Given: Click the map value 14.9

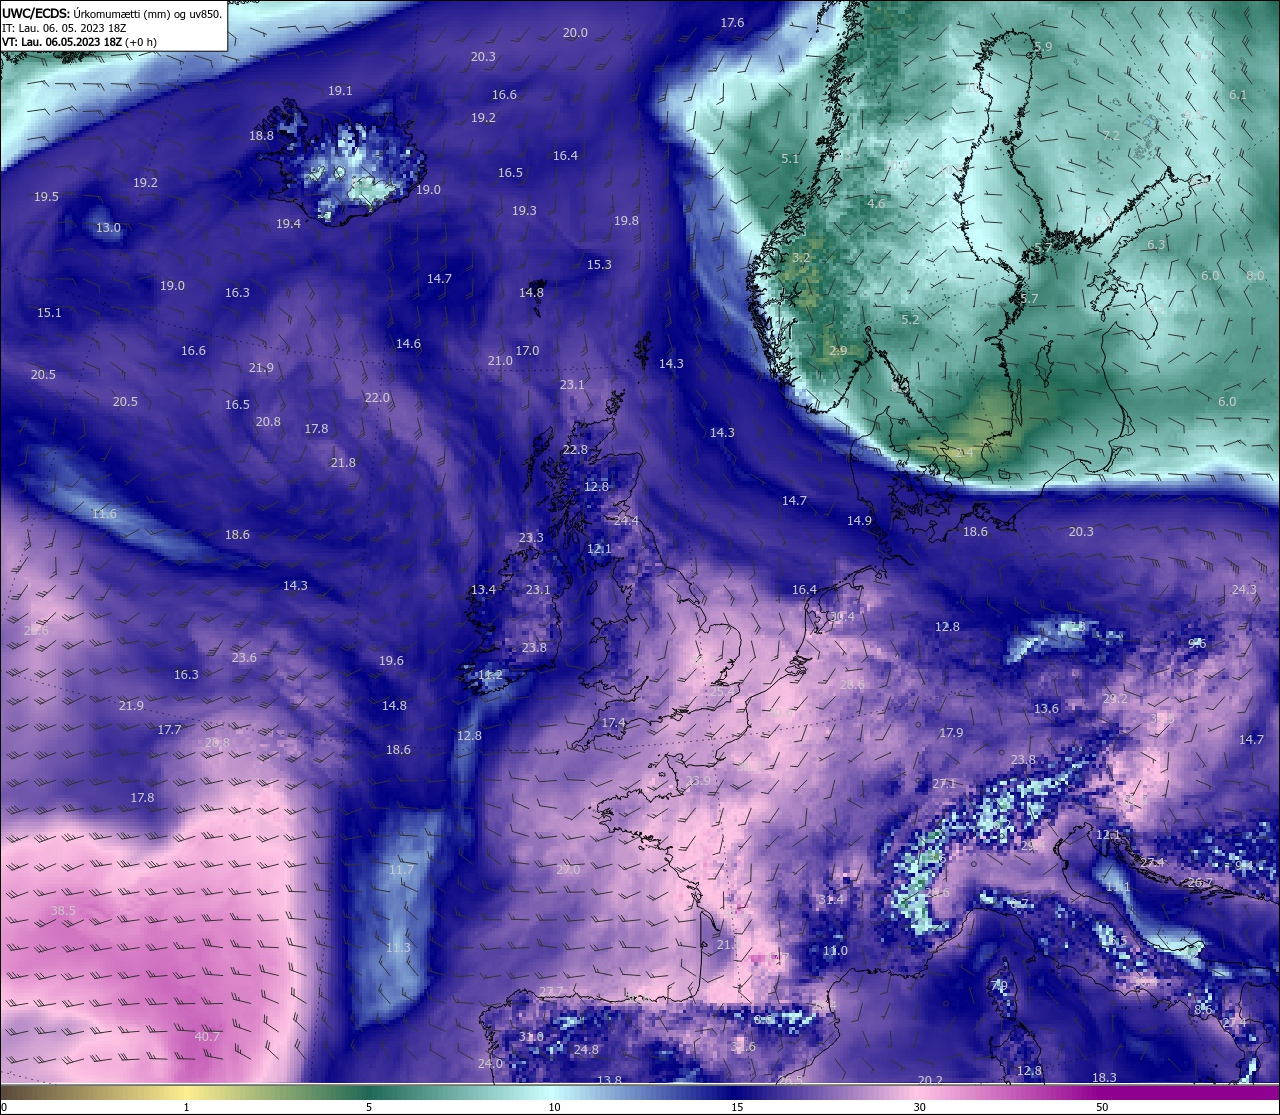Looking at the screenshot, I should (x=859, y=521).
